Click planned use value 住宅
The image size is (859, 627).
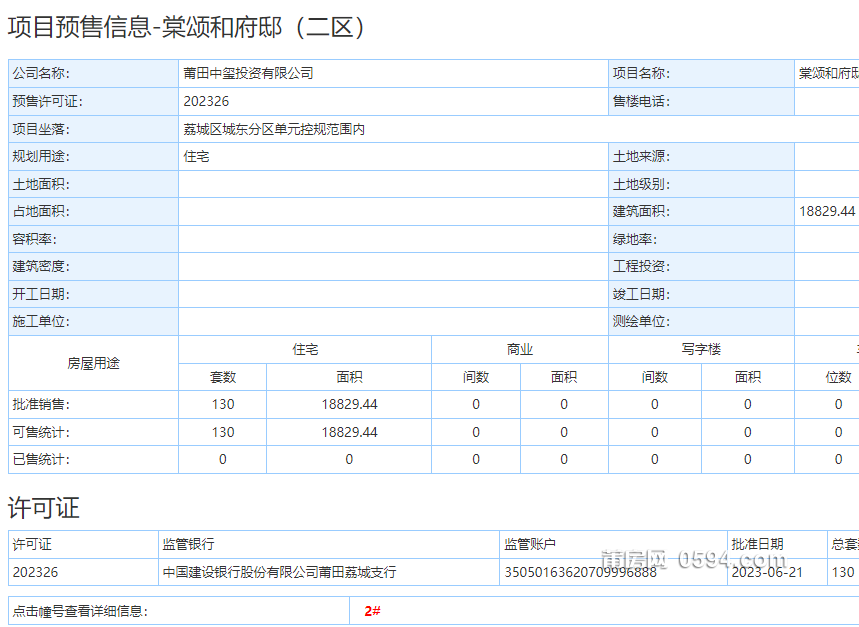coord(196,157)
